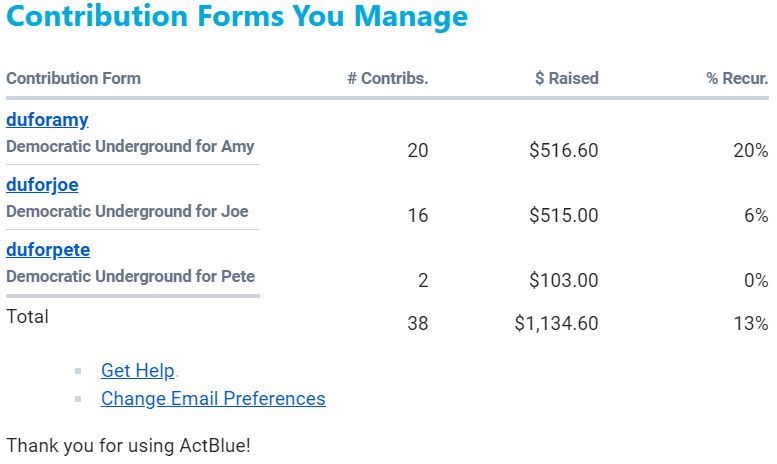This screenshot has width=777, height=464.
Task: Click the Contribution Forms You Manage heading
Action: pyautogui.click(x=237, y=17)
